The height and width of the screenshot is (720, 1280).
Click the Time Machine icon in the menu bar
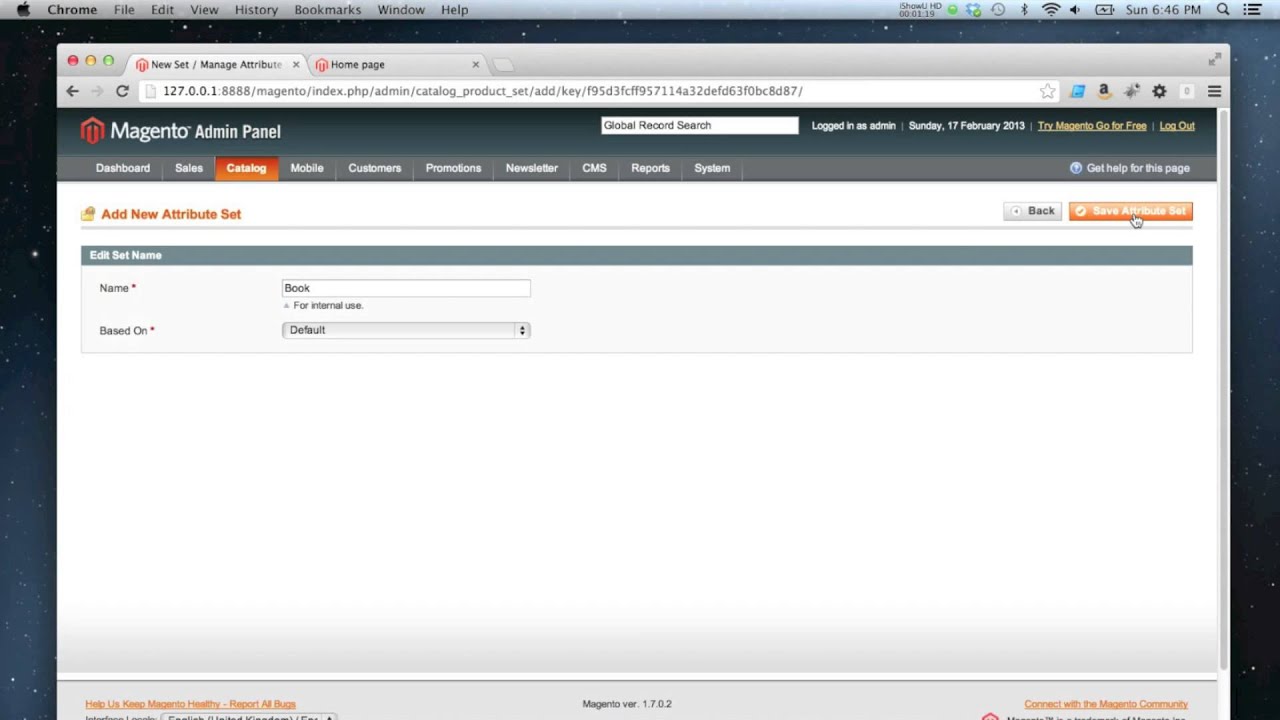998,10
